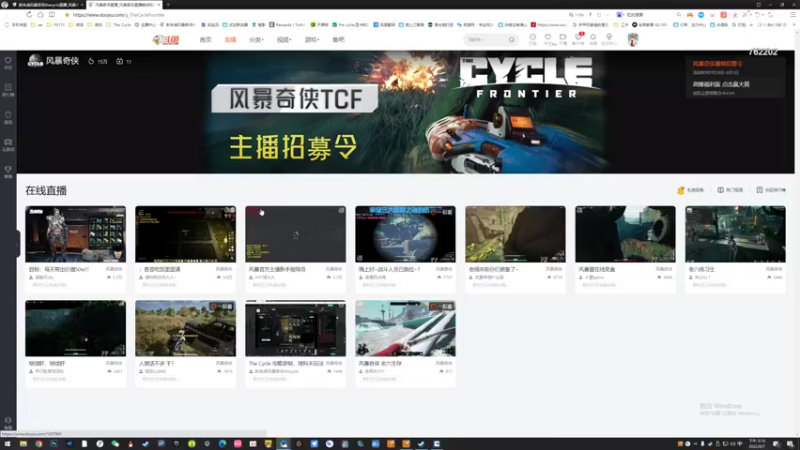Open the 首页 home tab
This screenshot has width=800, height=450.
click(x=205, y=40)
